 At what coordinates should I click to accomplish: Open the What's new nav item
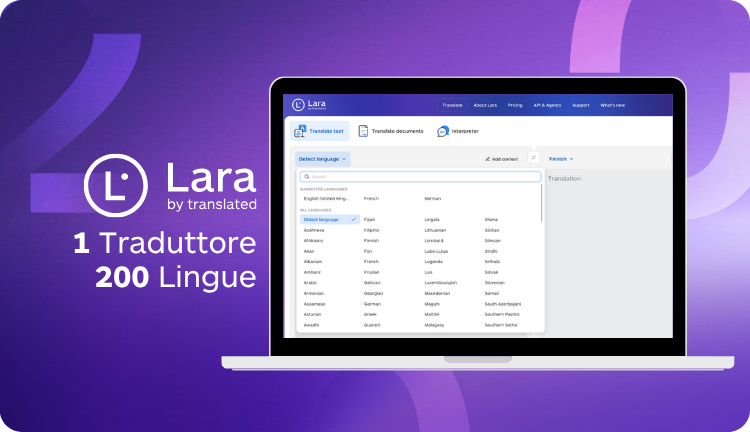[613, 105]
